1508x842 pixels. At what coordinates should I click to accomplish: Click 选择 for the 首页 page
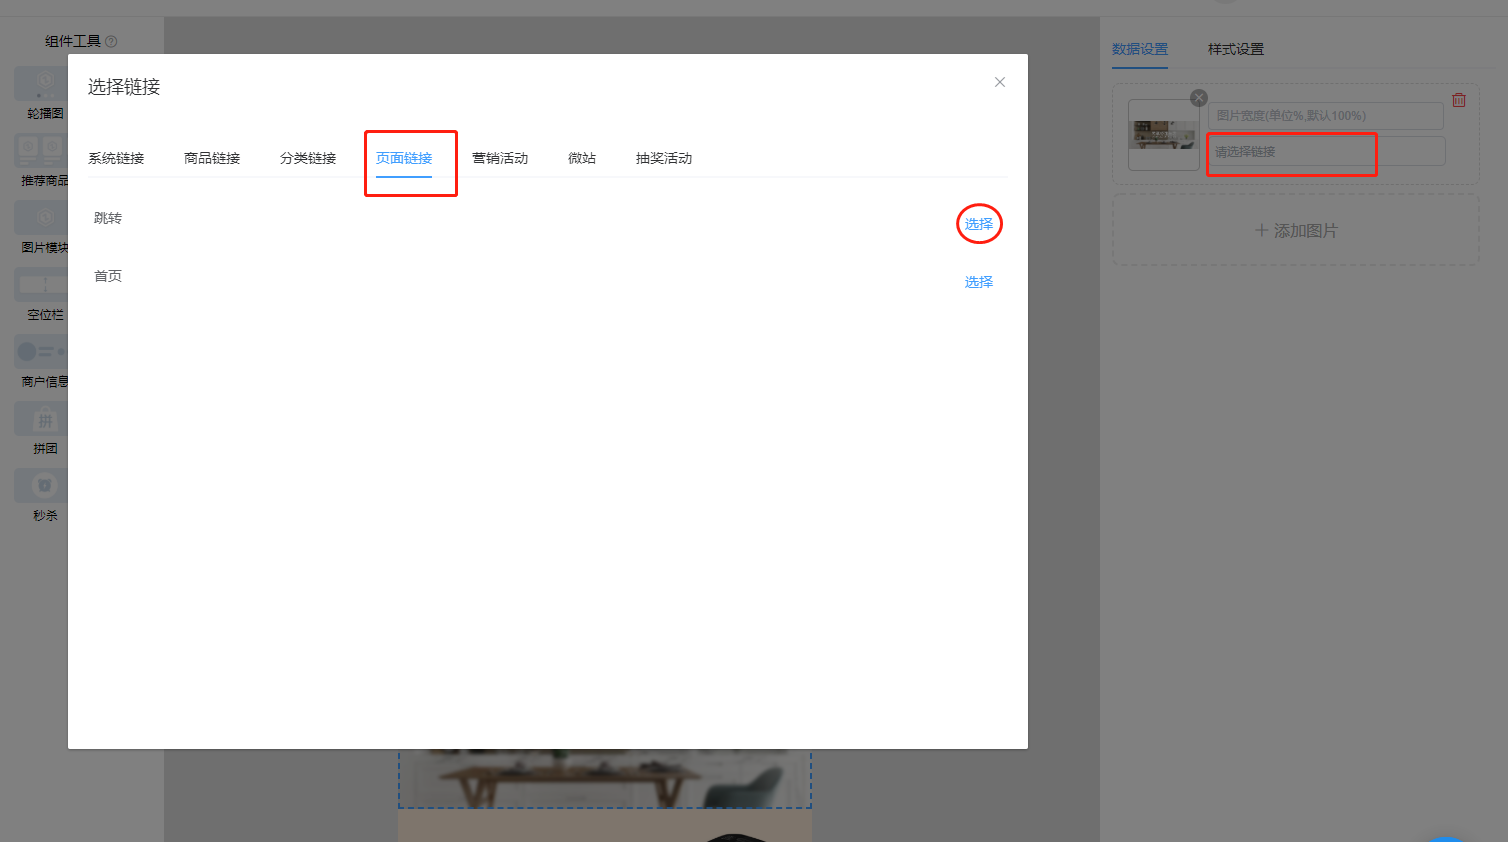click(x=979, y=282)
